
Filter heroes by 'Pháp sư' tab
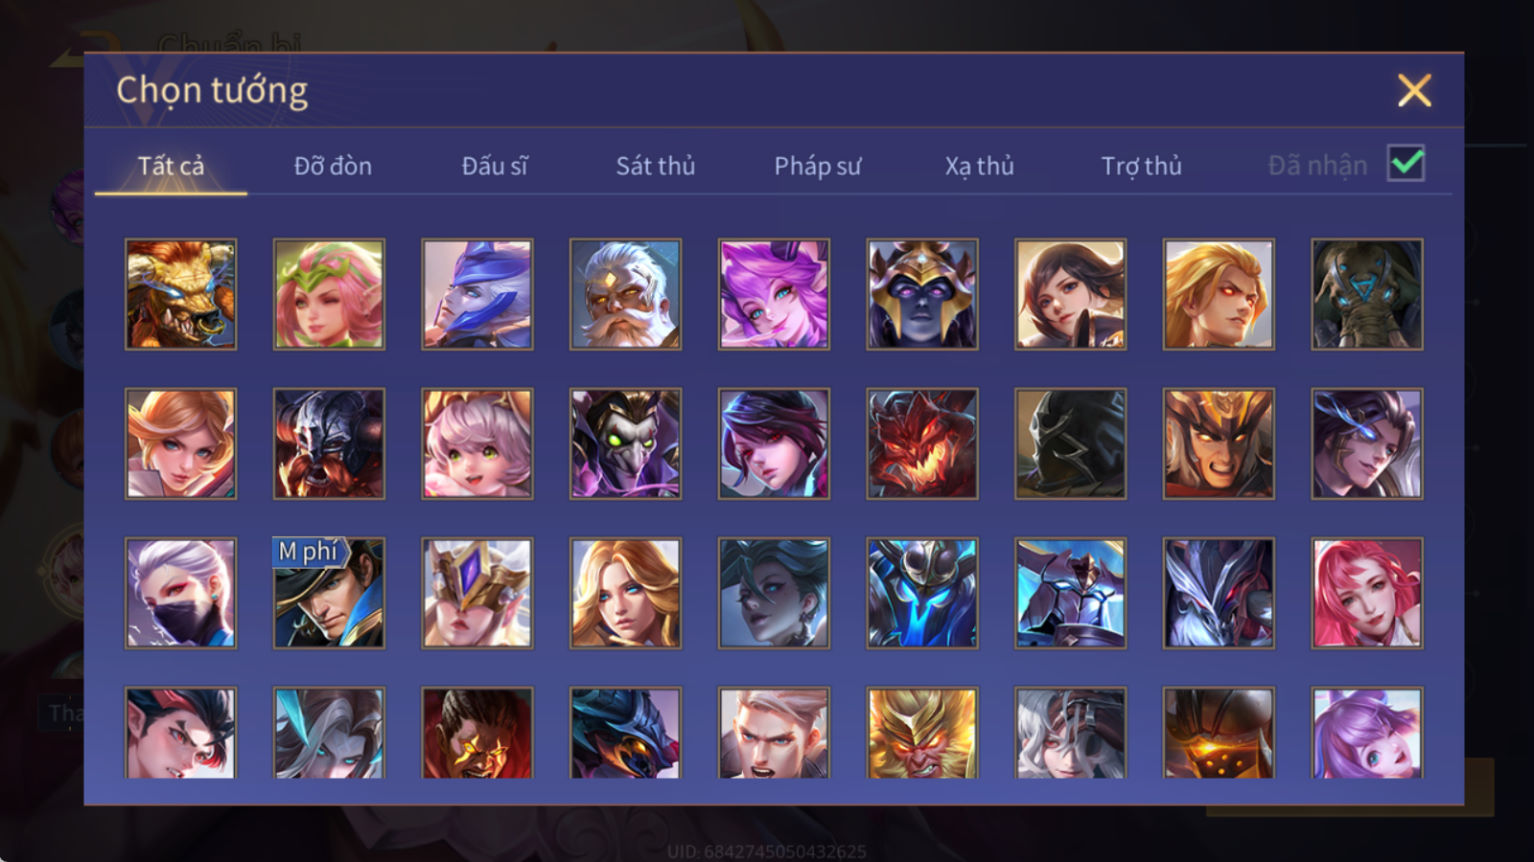tap(817, 166)
